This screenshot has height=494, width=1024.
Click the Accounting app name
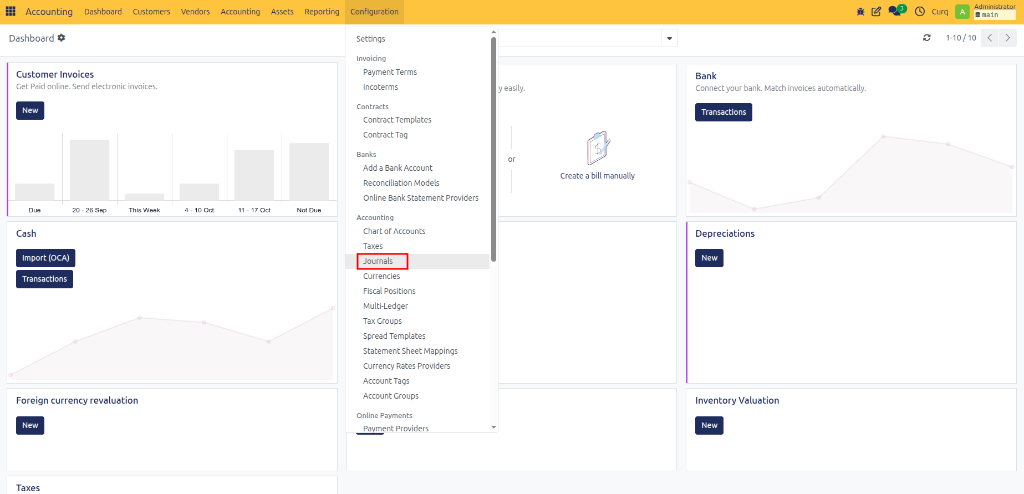tap(49, 12)
